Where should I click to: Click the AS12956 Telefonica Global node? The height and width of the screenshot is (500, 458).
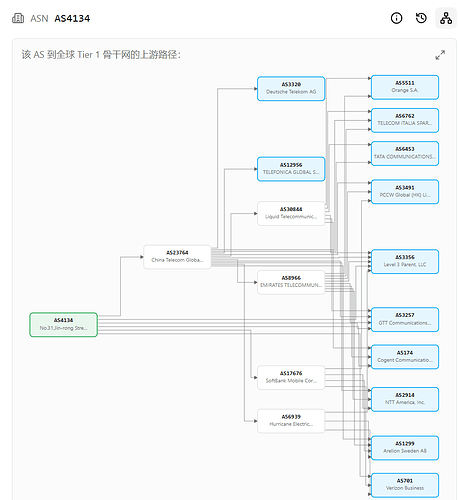(x=291, y=169)
